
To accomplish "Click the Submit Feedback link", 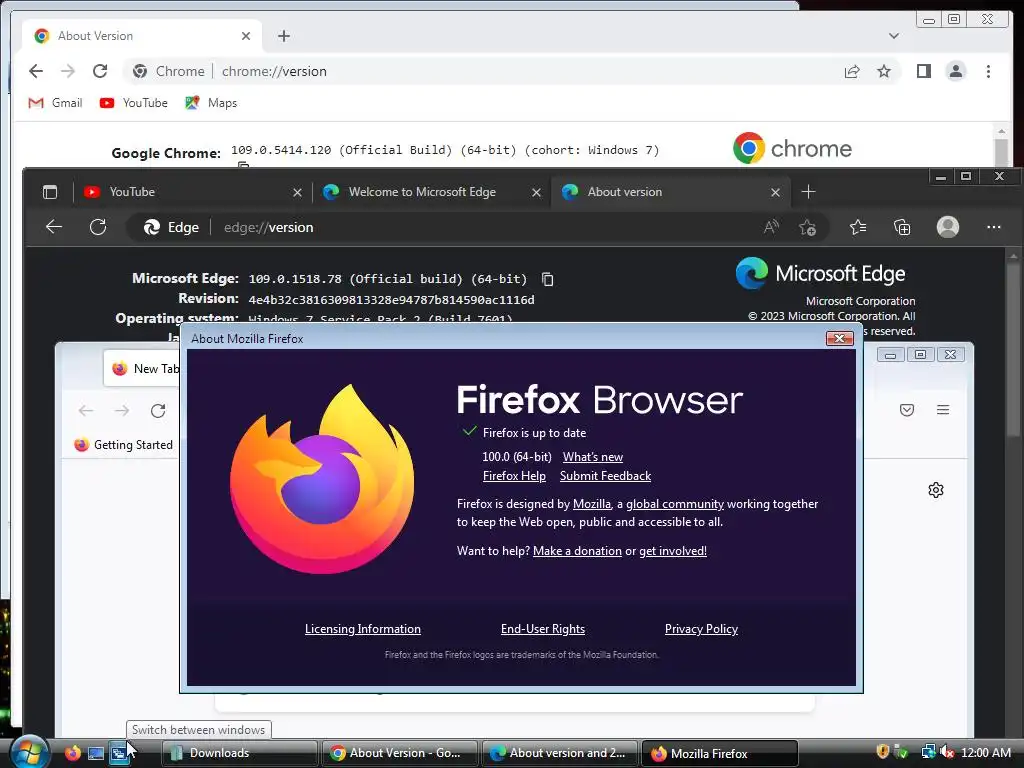I will (x=605, y=476).
